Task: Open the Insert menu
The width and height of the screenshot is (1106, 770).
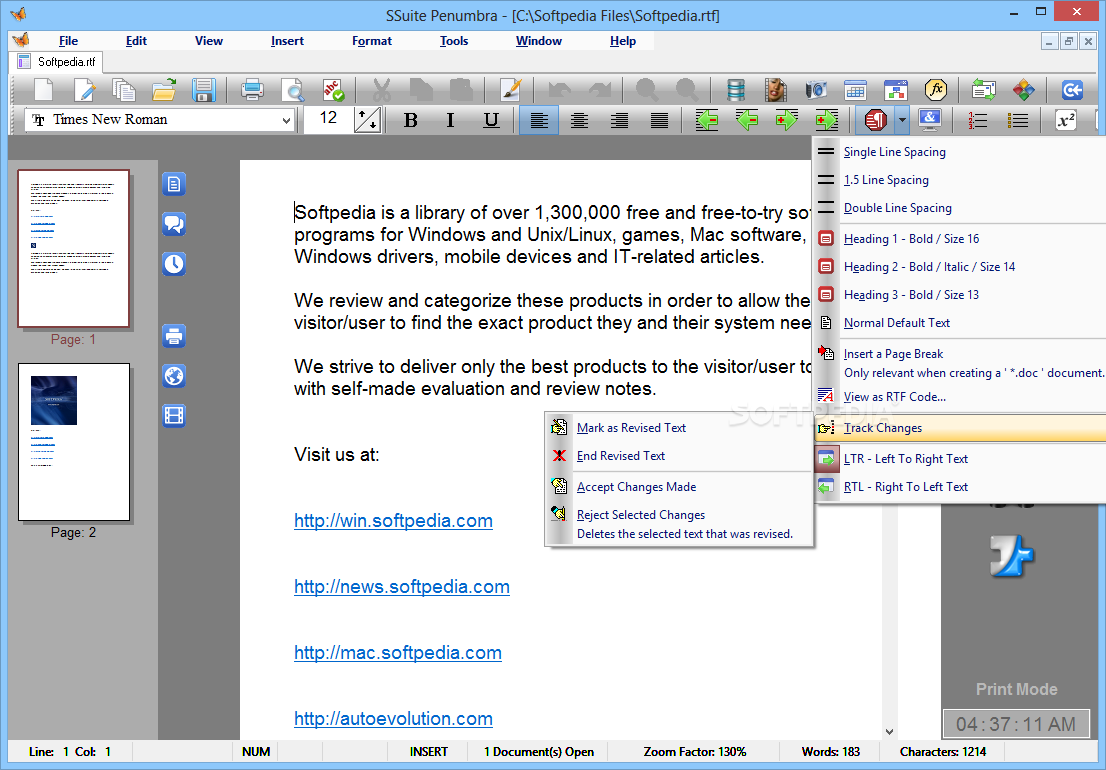Action: click(x=287, y=41)
